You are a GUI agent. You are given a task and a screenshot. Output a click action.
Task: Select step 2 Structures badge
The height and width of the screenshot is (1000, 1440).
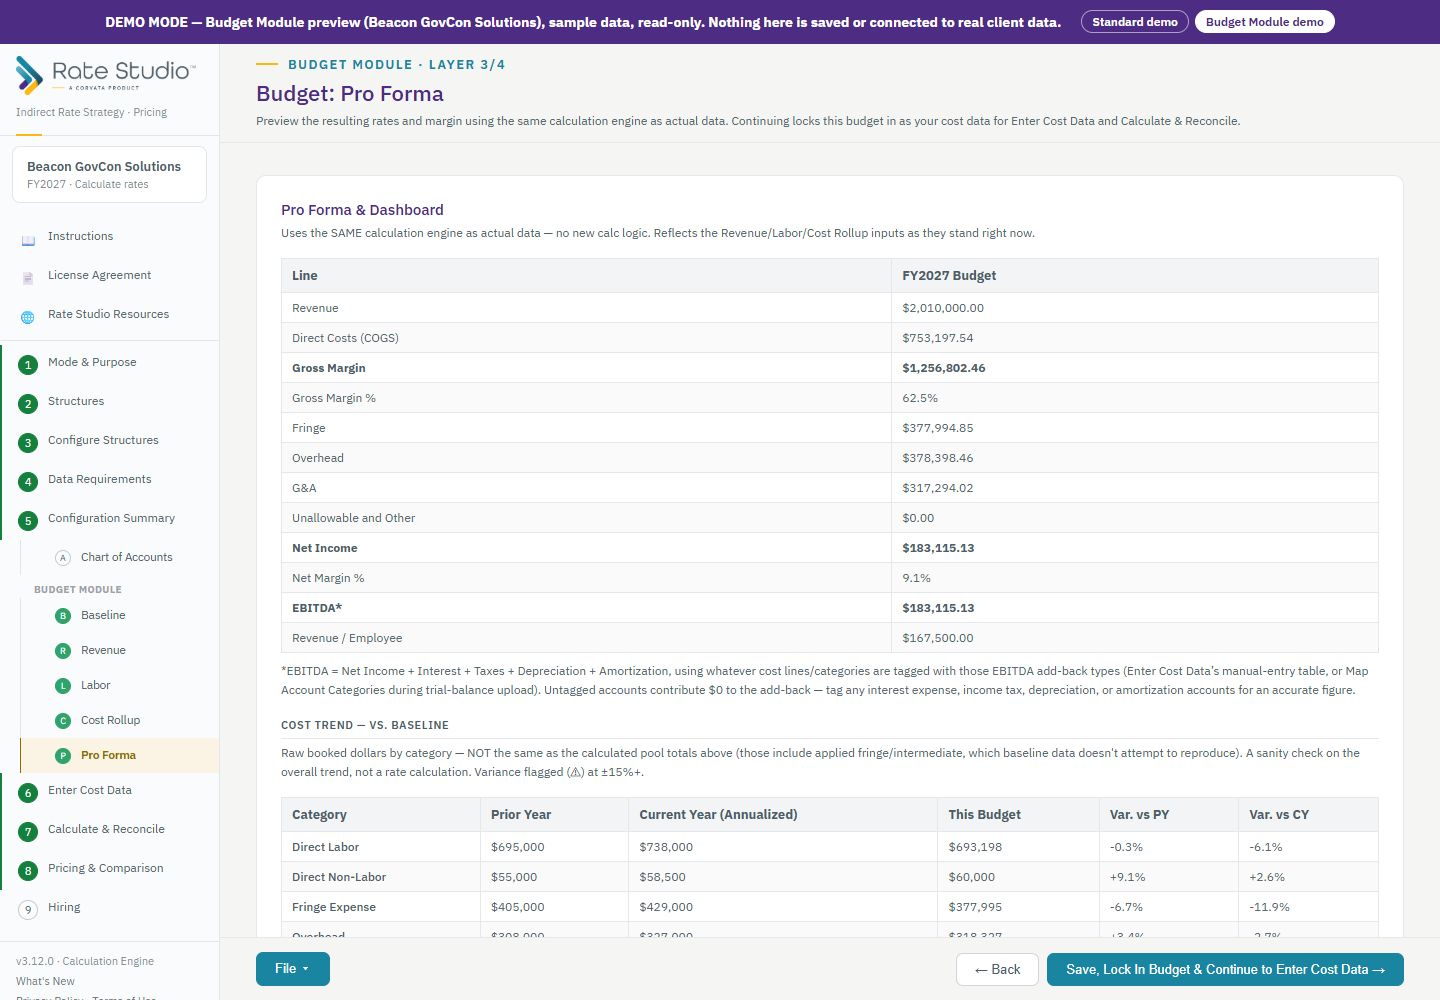[28, 404]
